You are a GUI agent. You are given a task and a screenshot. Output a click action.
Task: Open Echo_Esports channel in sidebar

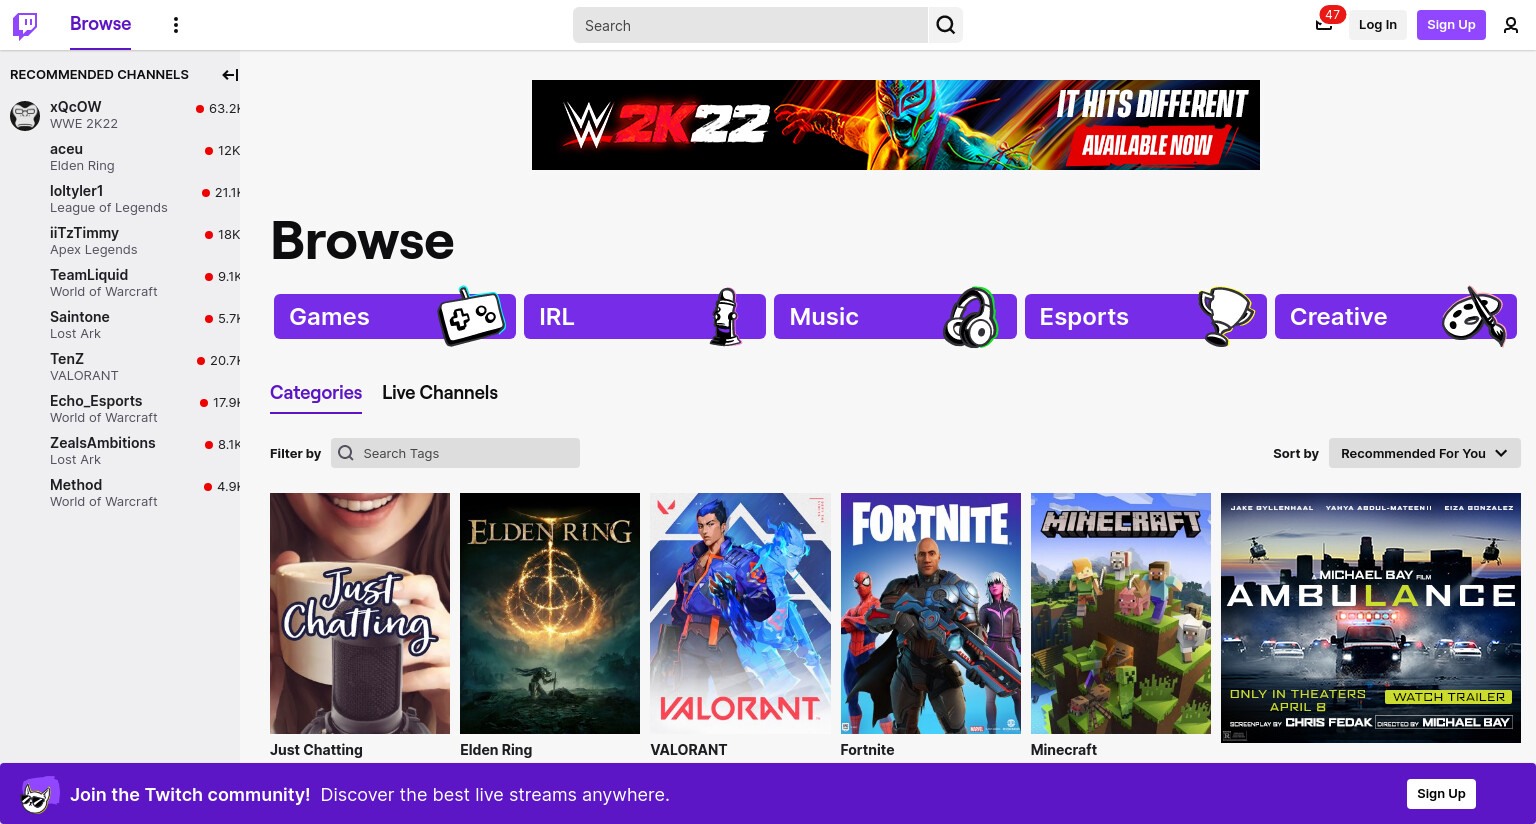[120, 409]
